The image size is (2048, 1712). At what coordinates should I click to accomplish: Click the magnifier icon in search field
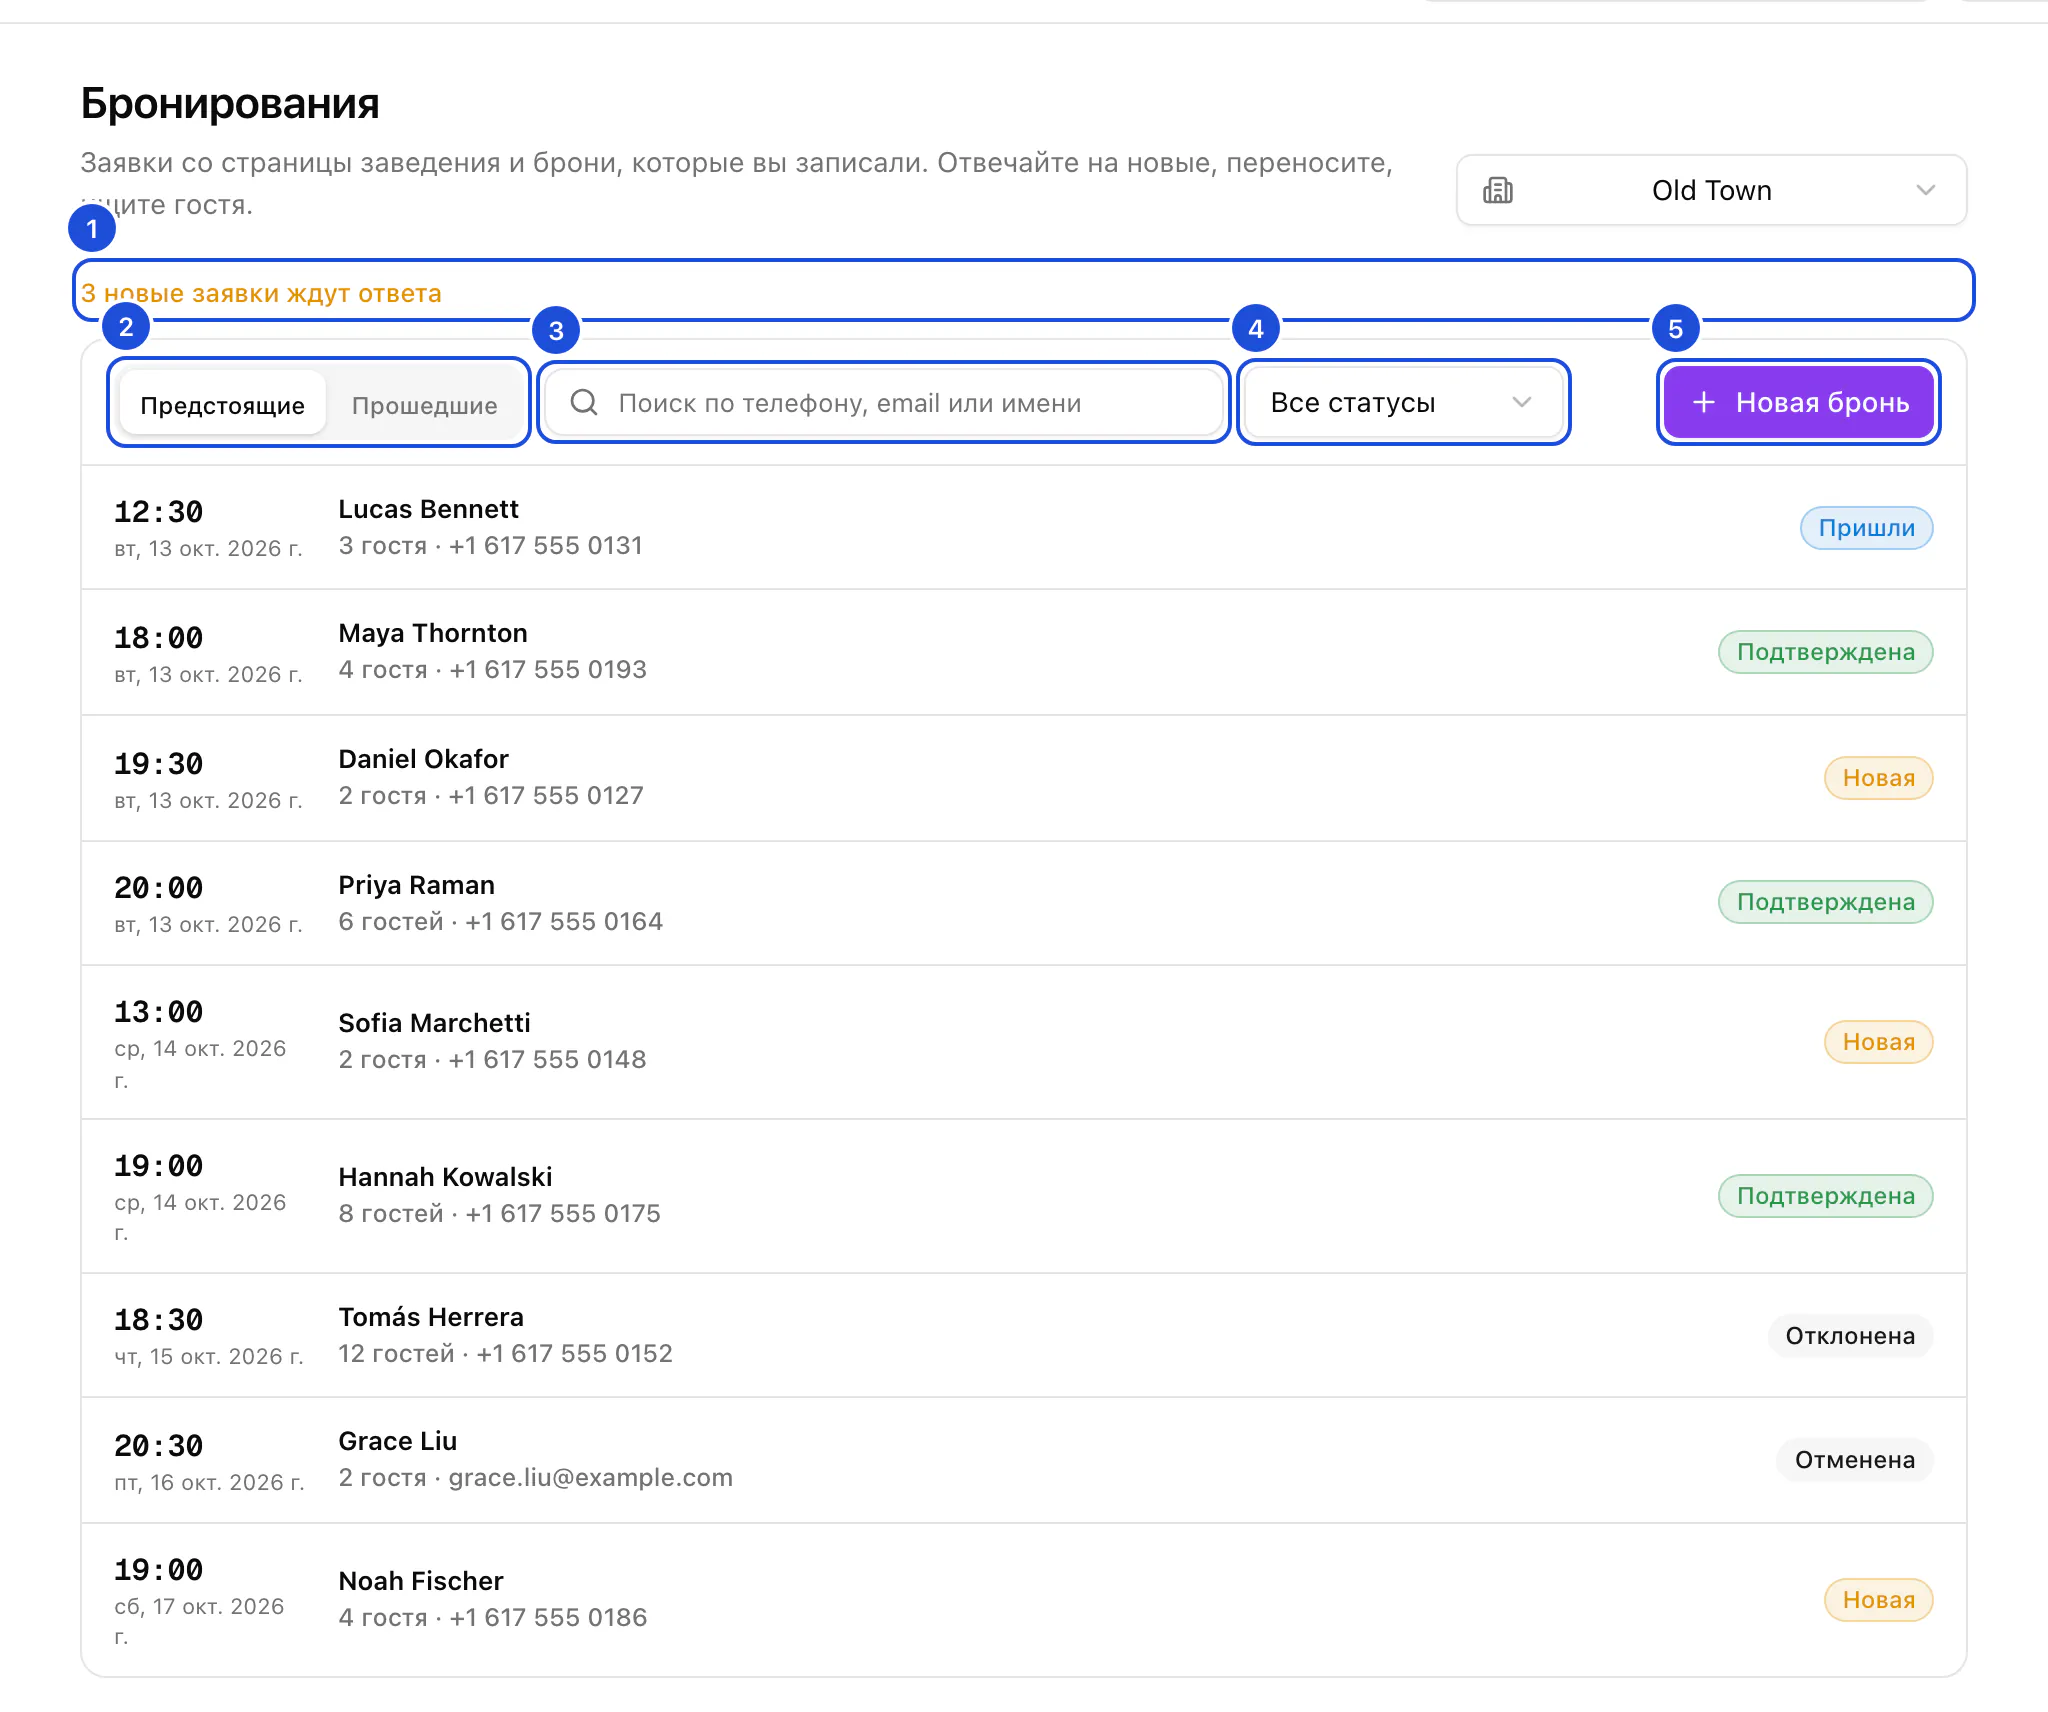[x=584, y=402]
